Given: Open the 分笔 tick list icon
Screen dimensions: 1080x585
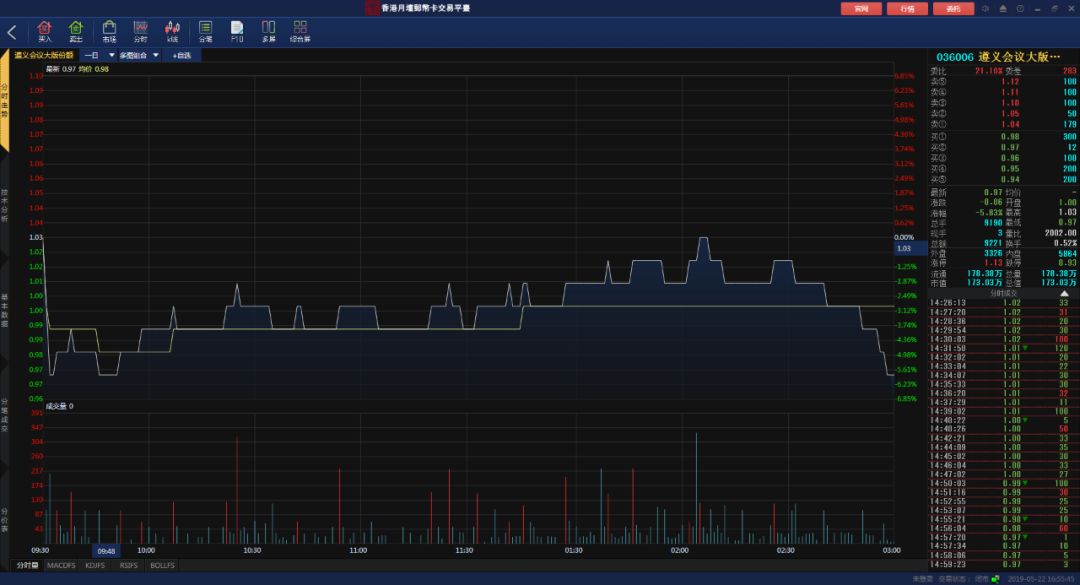Looking at the screenshot, I should [x=205, y=31].
